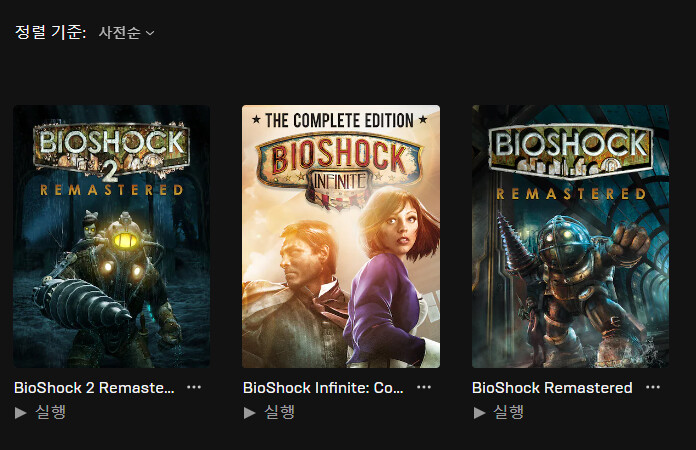The height and width of the screenshot is (450, 696).
Task: Click the BioShock Infinite: Co... title
Action: point(323,387)
